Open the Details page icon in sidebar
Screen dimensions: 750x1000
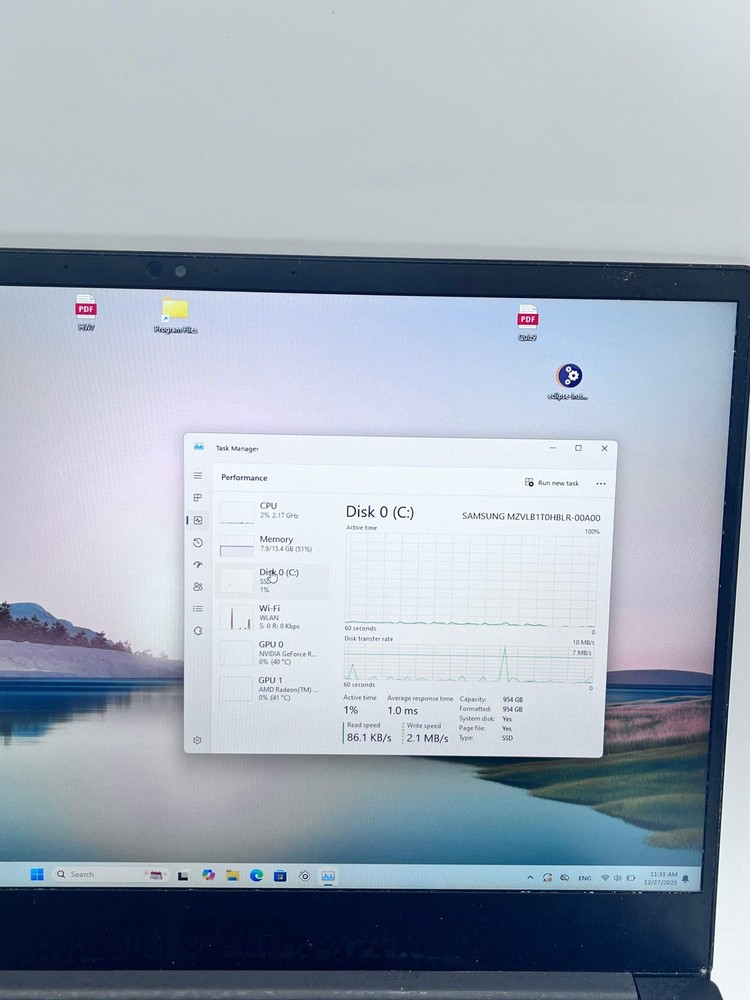coord(198,609)
